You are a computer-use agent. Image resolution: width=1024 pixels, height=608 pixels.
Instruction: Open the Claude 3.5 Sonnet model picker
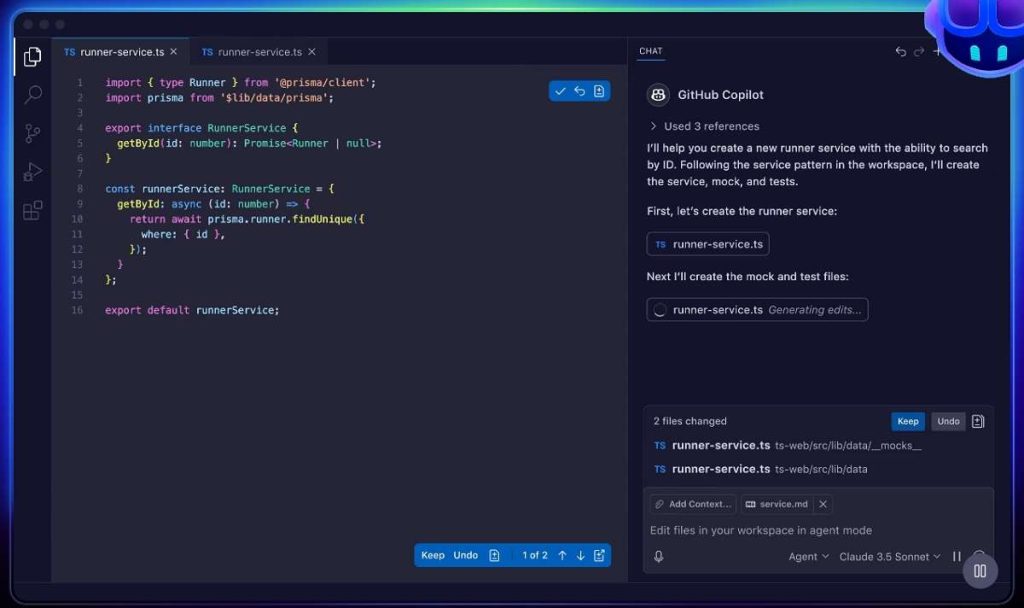pos(889,556)
